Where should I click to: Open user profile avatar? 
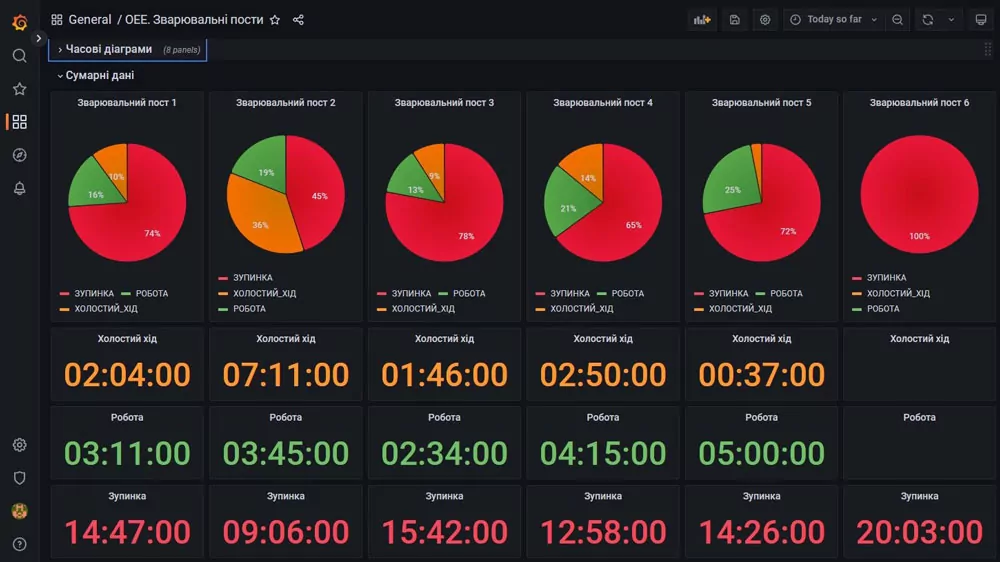[x=20, y=511]
